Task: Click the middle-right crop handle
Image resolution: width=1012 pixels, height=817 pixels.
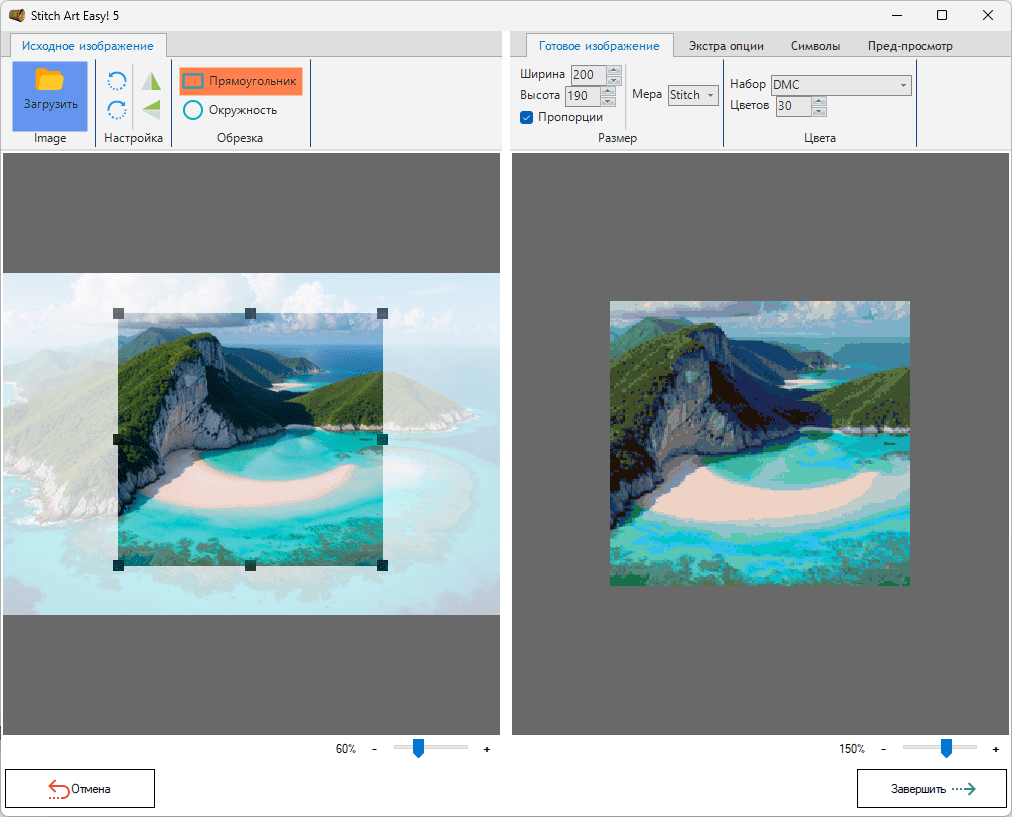Action: [x=383, y=439]
